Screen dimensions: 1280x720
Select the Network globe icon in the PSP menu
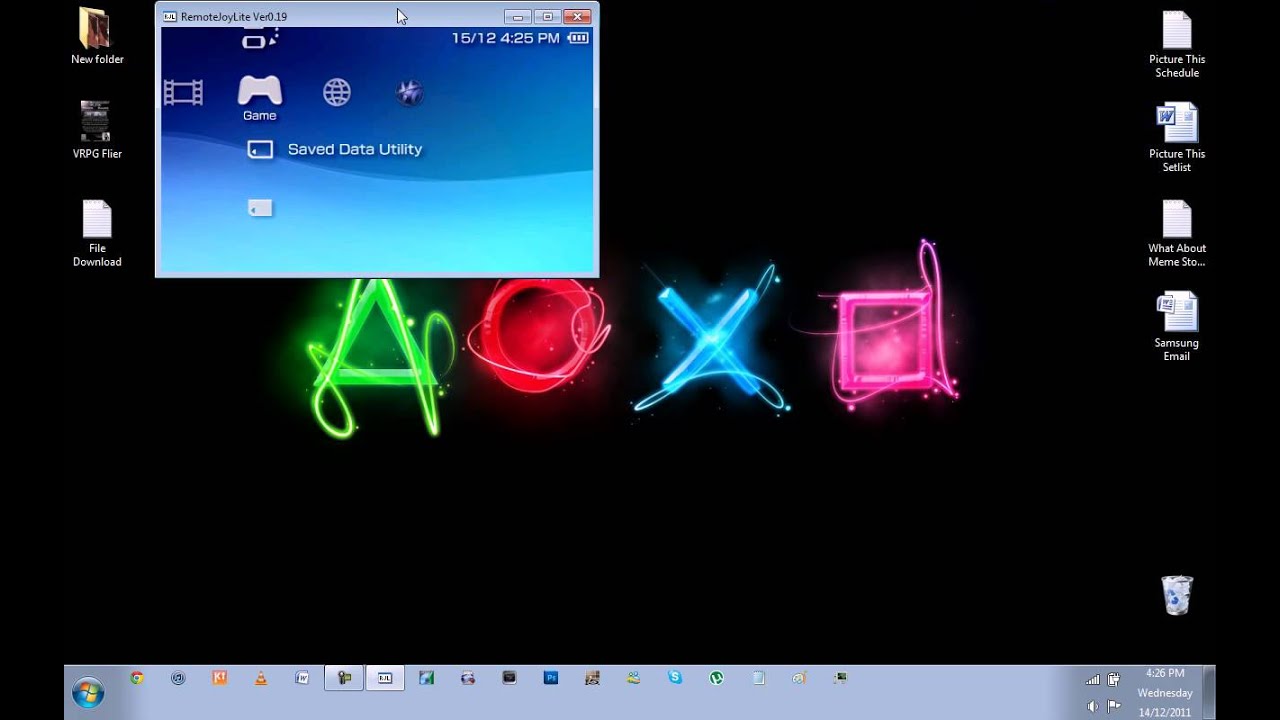[x=337, y=93]
